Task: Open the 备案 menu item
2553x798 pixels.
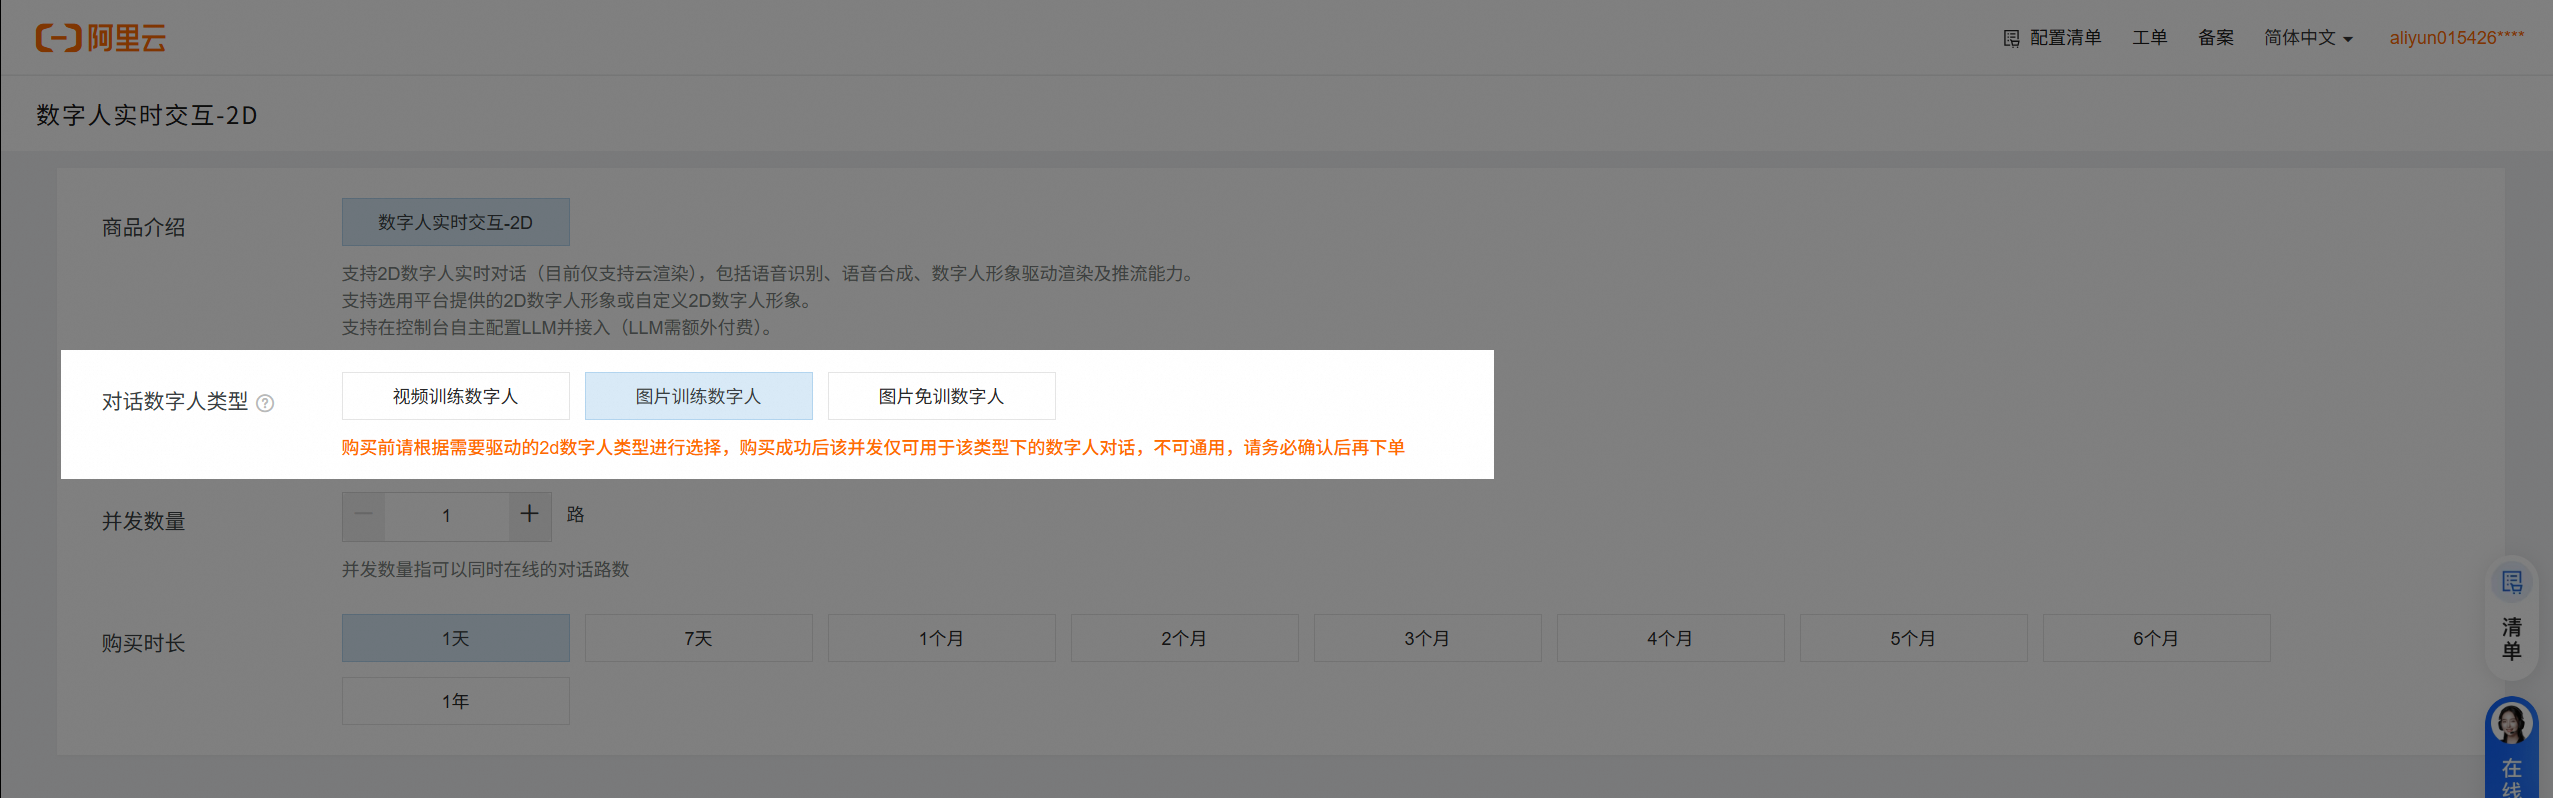Action: 2215,38
